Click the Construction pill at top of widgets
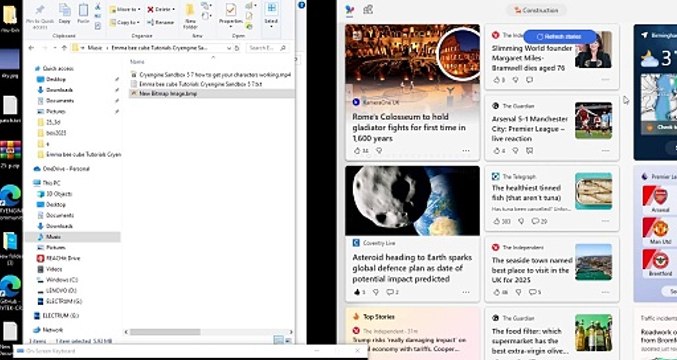Viewport: 677px width, 360px height. (x=536, y=10)
